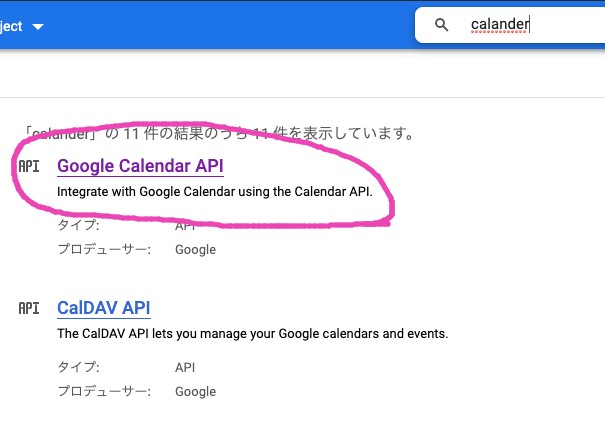Click the タイプ label under CalDAV API
Viewport: 605px width, 433px height.
coord(78,367)
